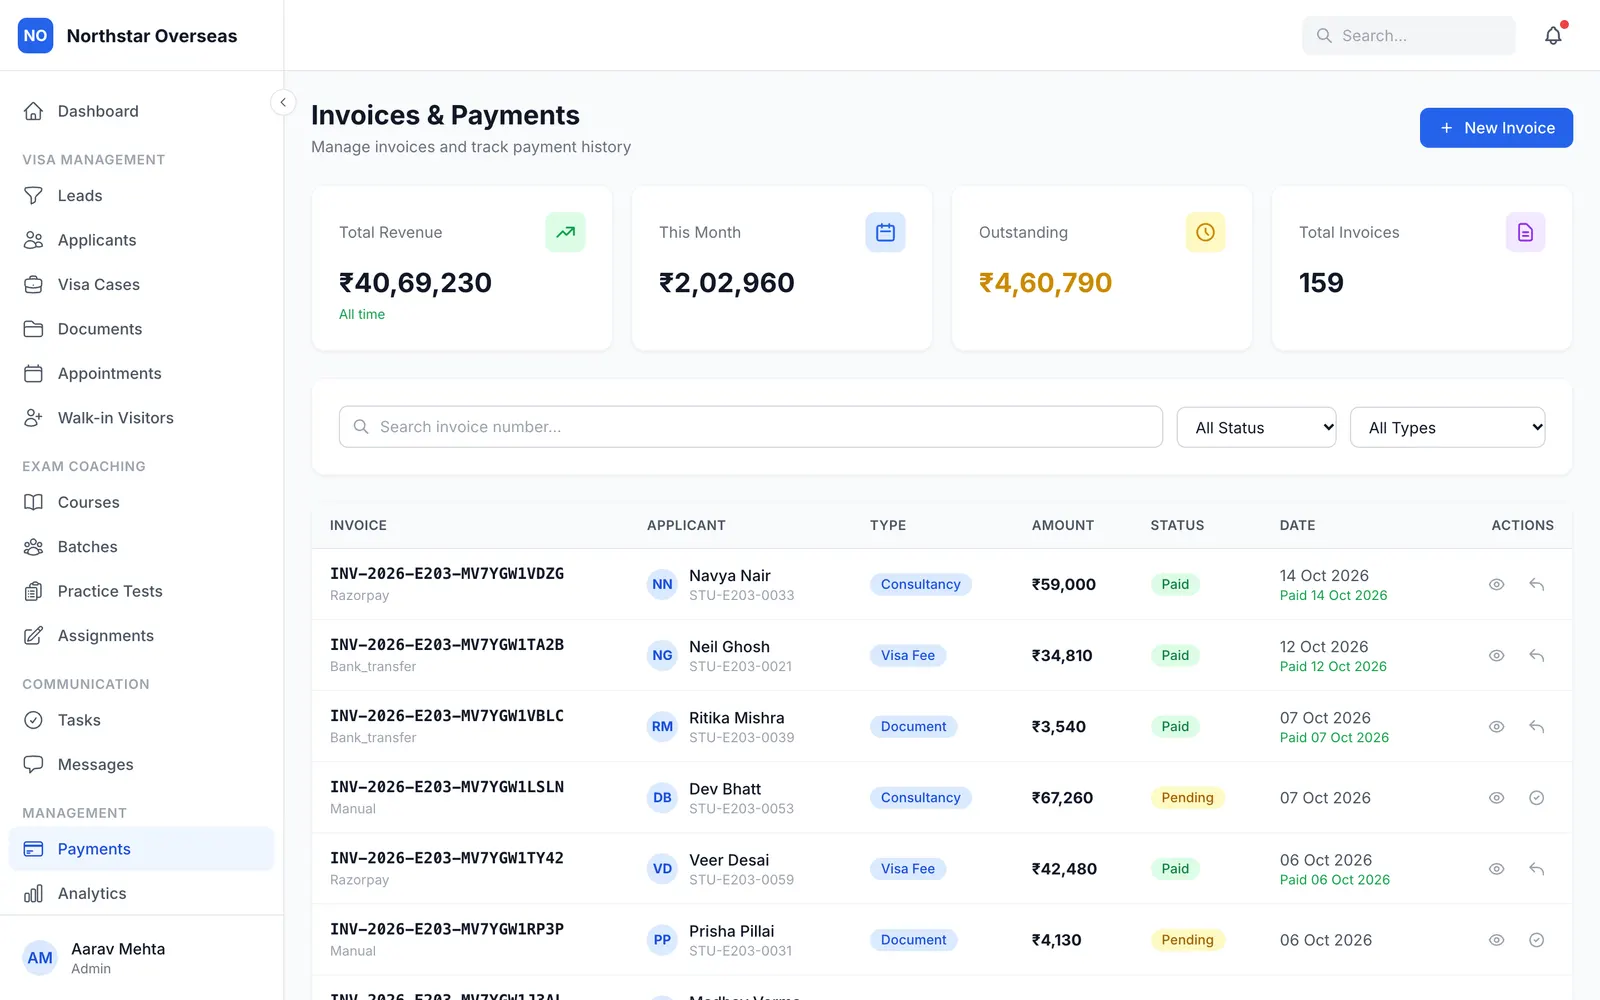1600x1000 pixels.
Task: Open the All Types dropdown
Action: click(x=1447, y=427)
